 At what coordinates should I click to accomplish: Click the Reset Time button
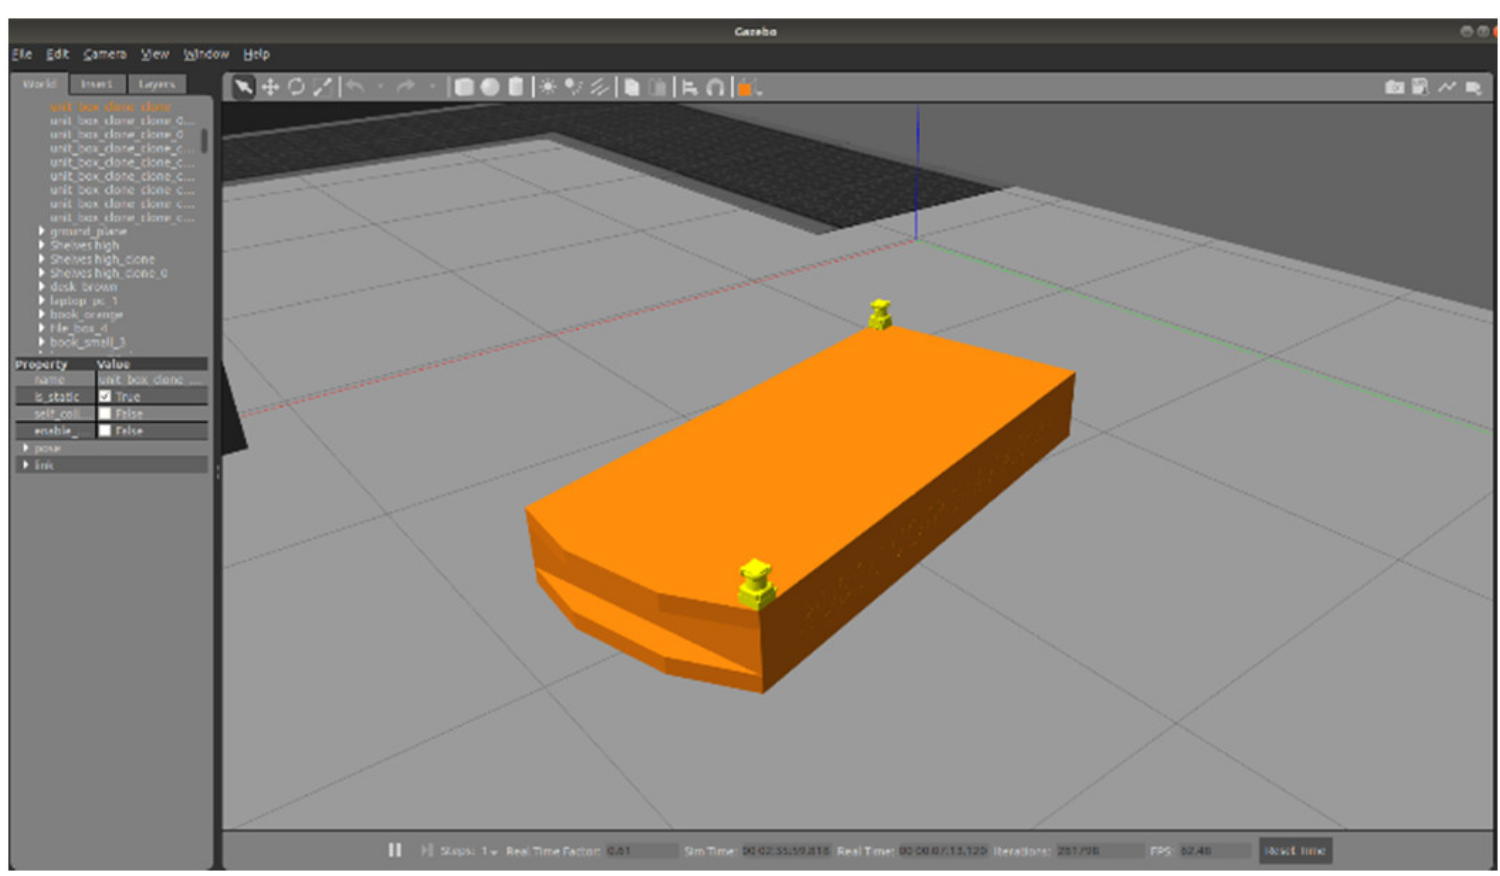pos(1294,851)
